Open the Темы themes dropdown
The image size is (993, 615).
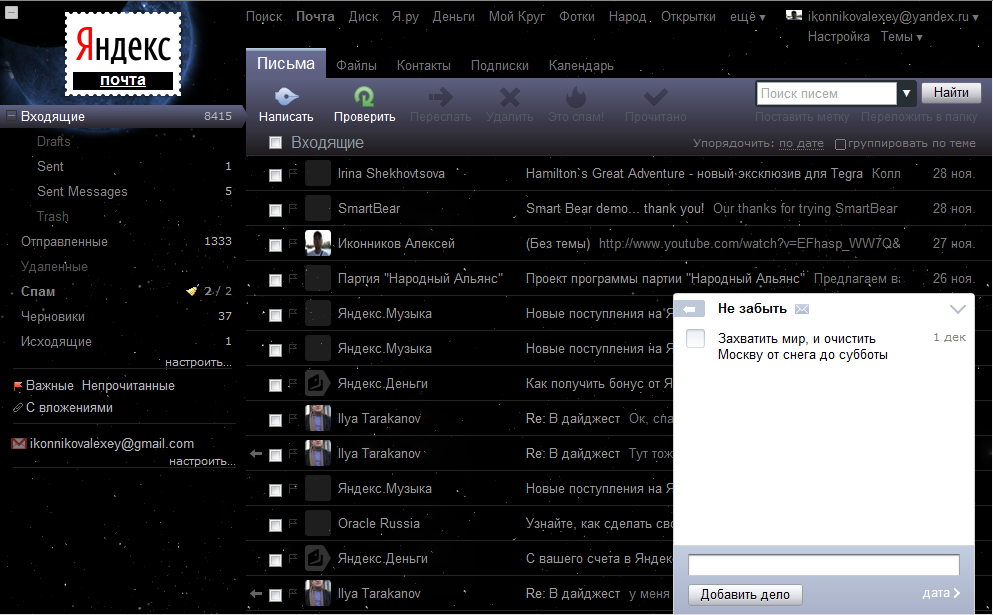[901, 37]
